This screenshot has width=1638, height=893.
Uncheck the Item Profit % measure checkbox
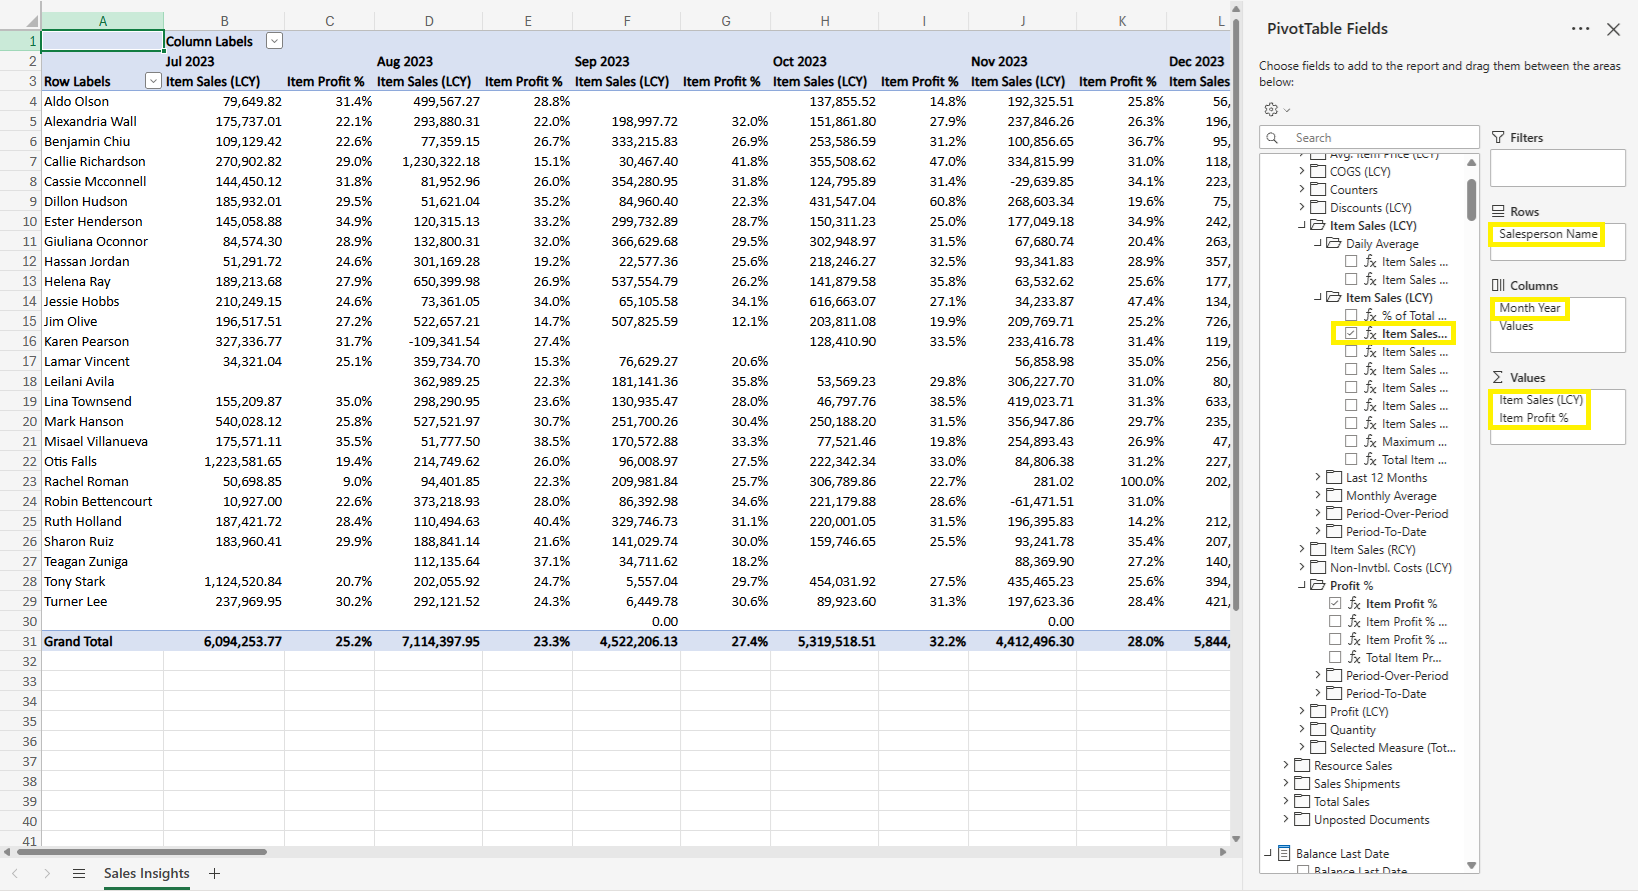[x=1335, y=604]
